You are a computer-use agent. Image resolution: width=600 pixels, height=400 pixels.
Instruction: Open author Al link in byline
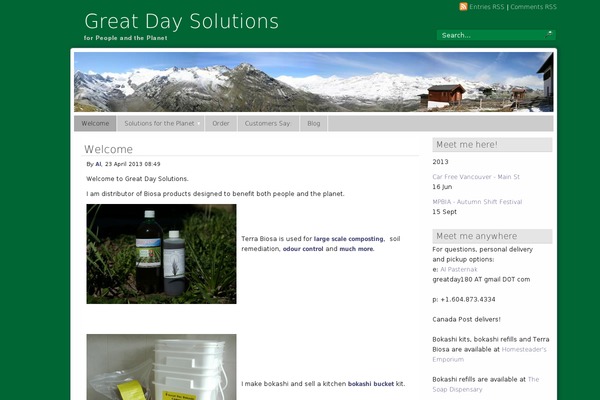[98, 164]
